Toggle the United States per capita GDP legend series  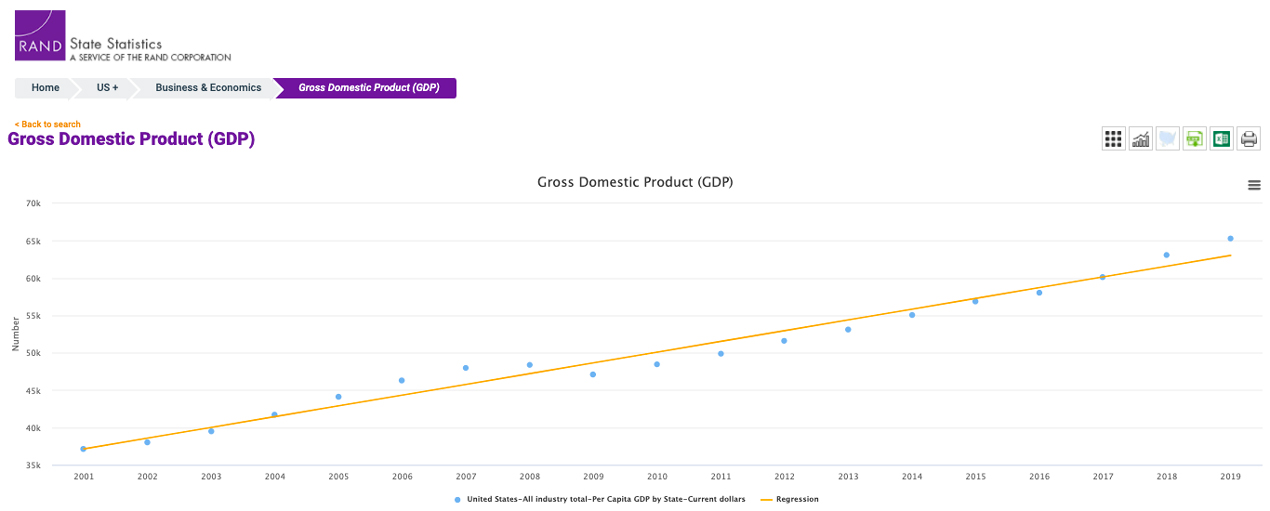602,499
